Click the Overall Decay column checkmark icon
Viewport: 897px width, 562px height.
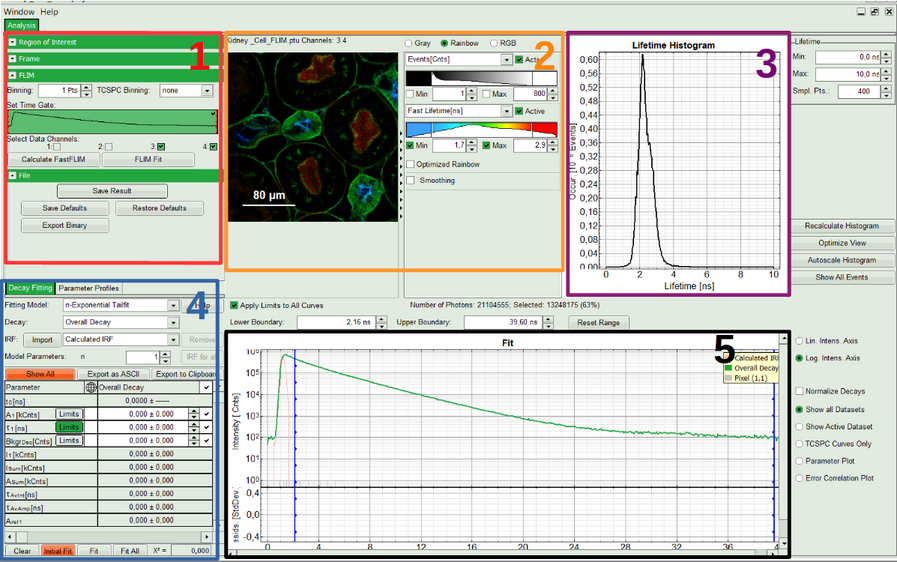coord(206,386)
